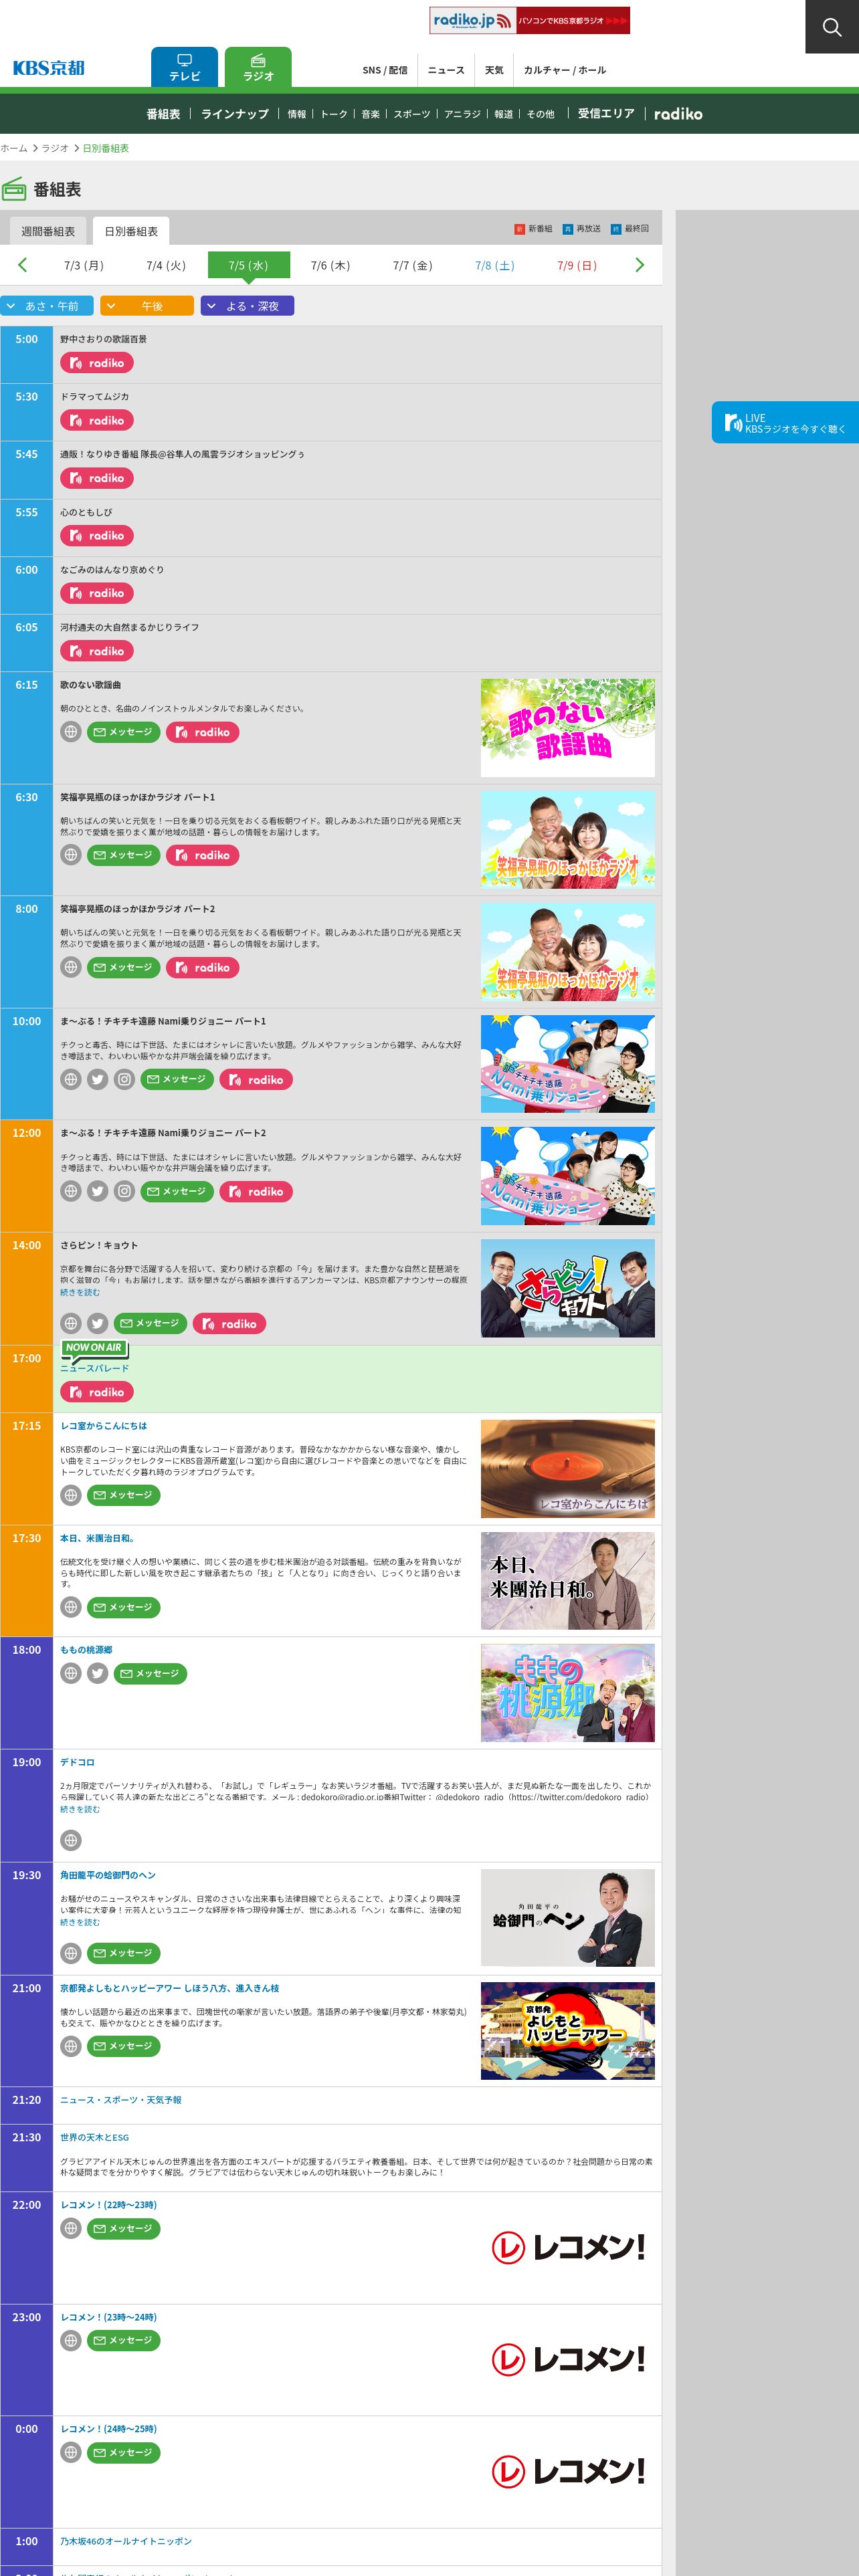Play 心のともしび on radiko
The height and width of the screenshot is (2576, 859).
pyautogui.click(x=97, y=536)
